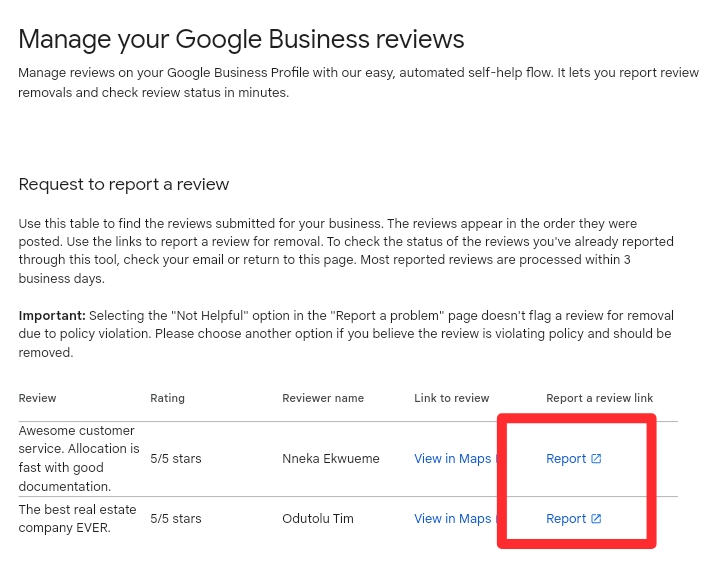Select 'The best real estate company EVER.' text
The width and height of the screenshot is (720, 586).
click(78, 518)
